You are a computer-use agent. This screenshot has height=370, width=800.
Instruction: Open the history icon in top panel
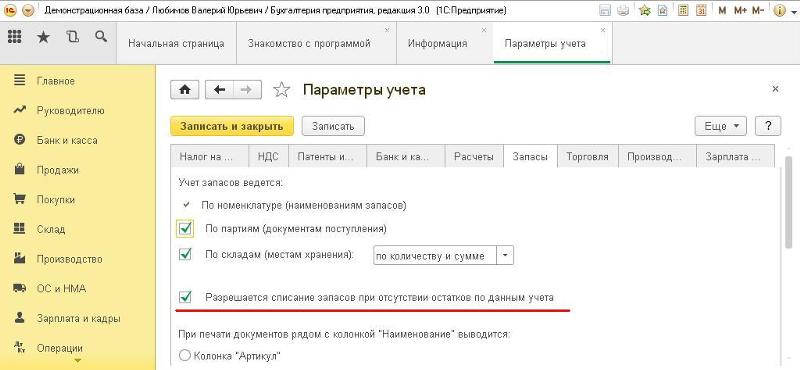coord(73,37)
